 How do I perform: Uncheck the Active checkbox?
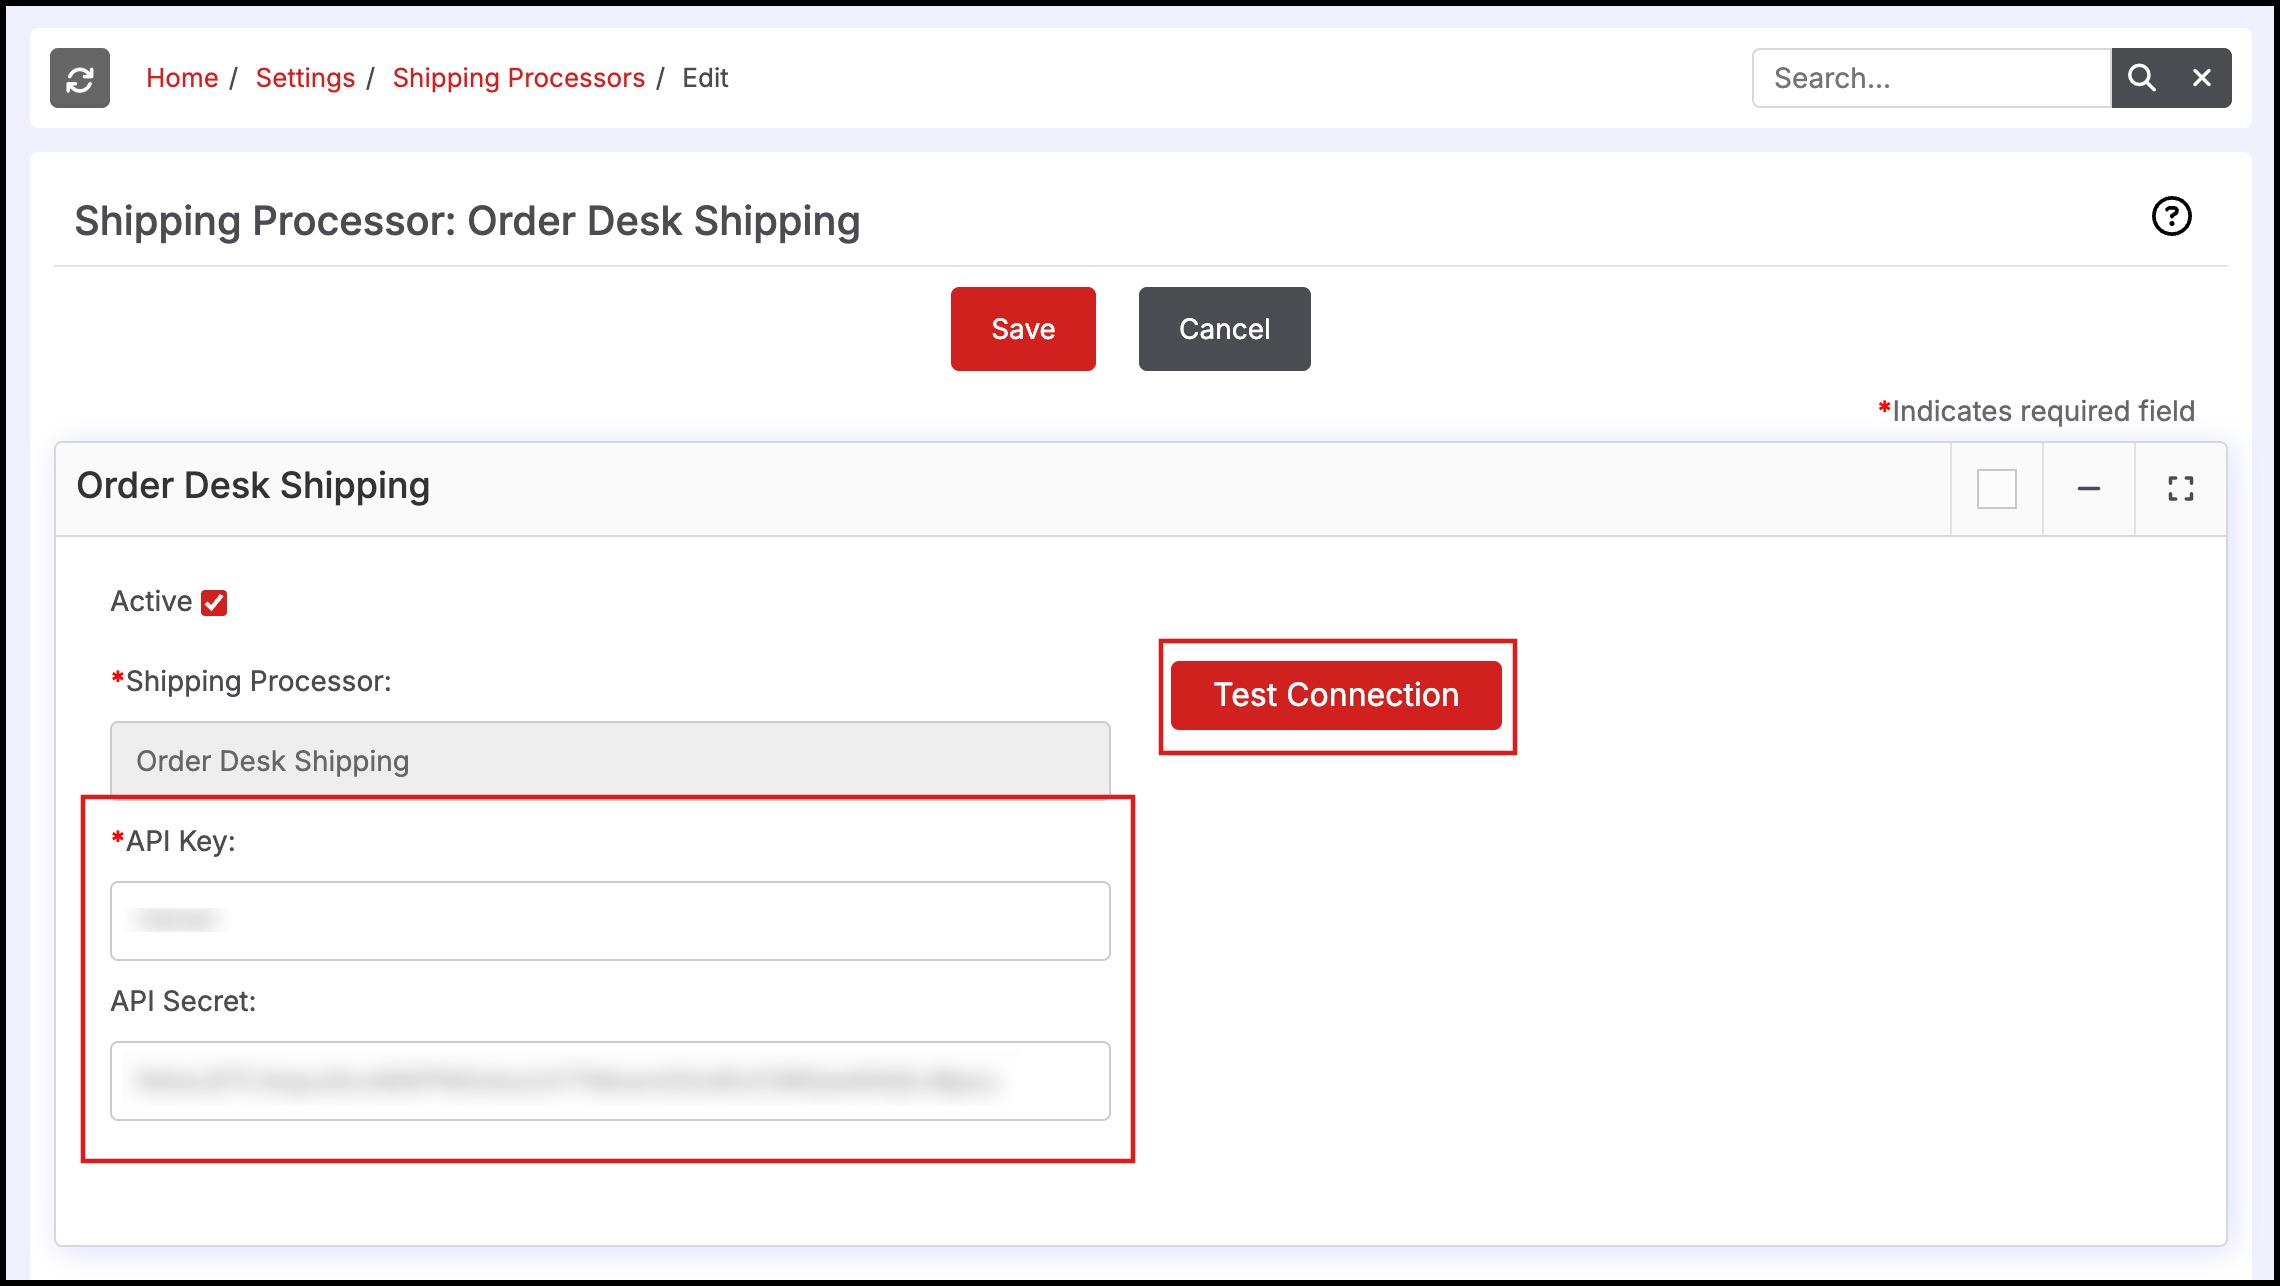click(214, 603)
